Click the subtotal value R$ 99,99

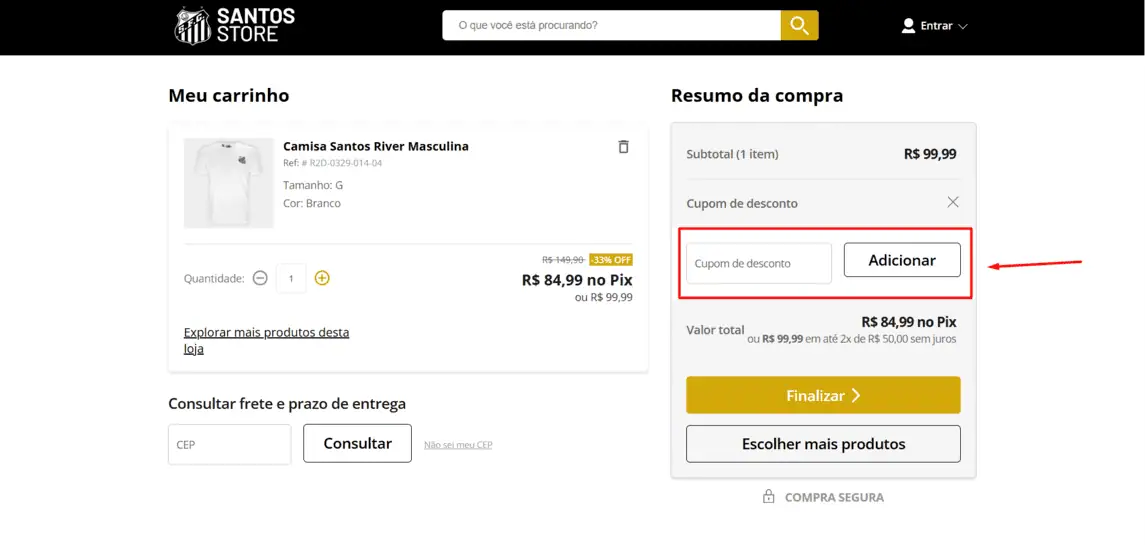[930, 154]
